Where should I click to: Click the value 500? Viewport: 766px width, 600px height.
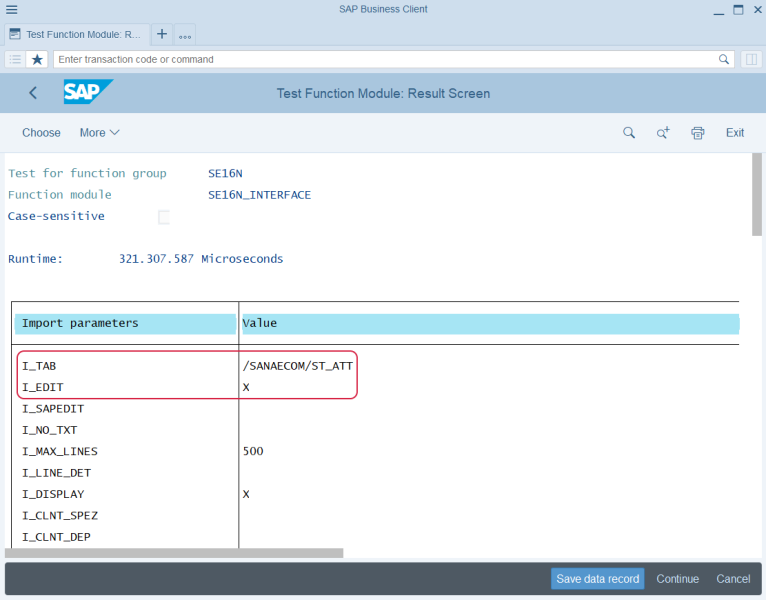(x=253, y=451)
